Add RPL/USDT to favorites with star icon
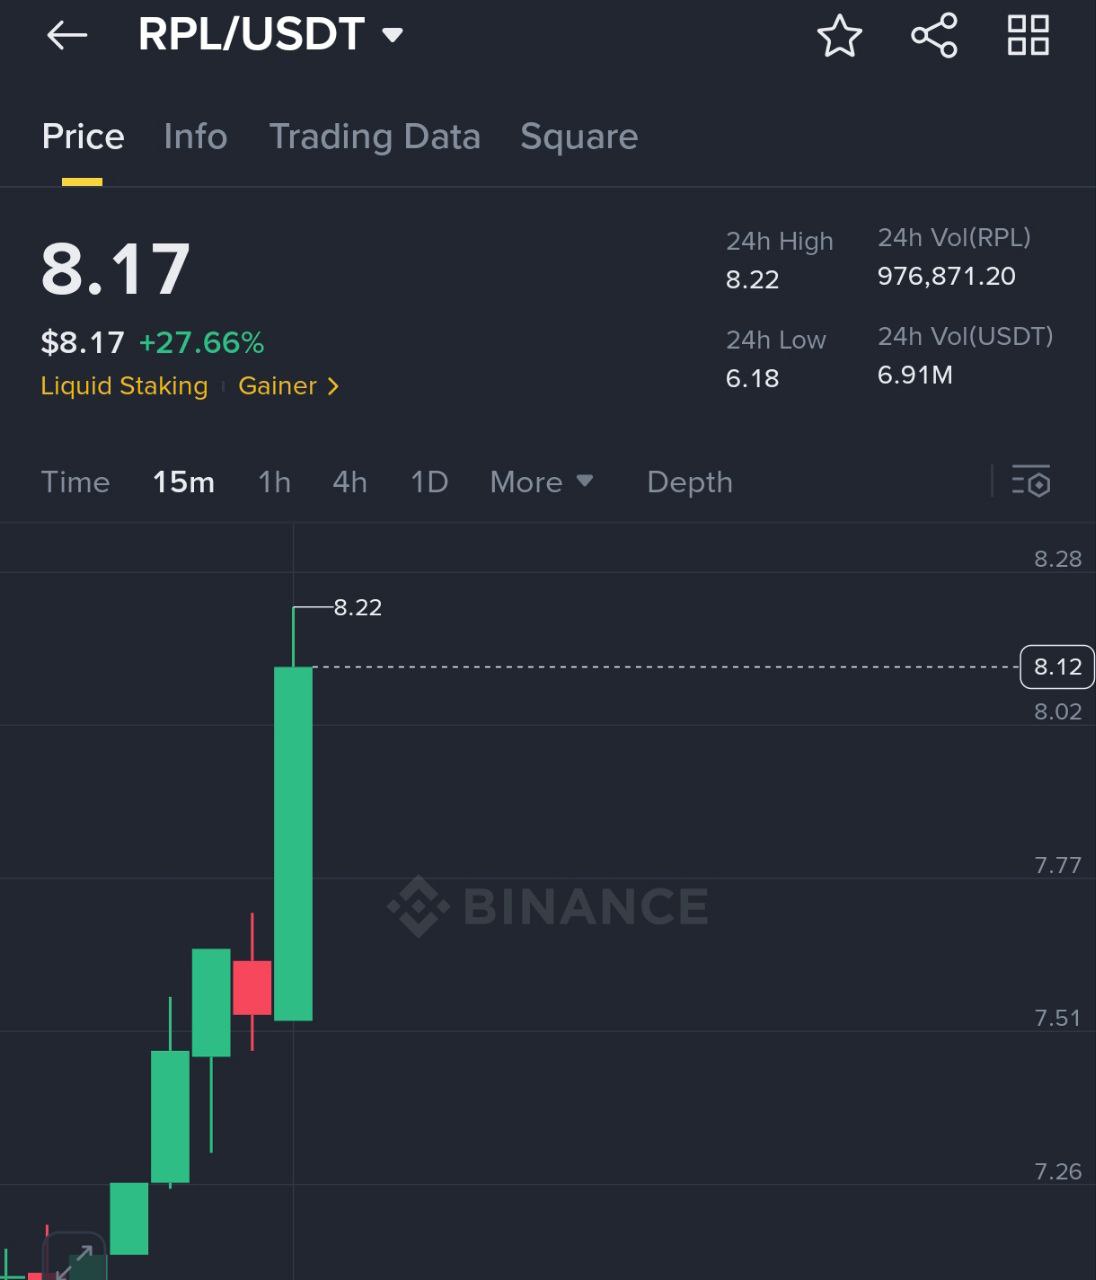This screenshot has width=1096, height=1280. pos(839,36)
